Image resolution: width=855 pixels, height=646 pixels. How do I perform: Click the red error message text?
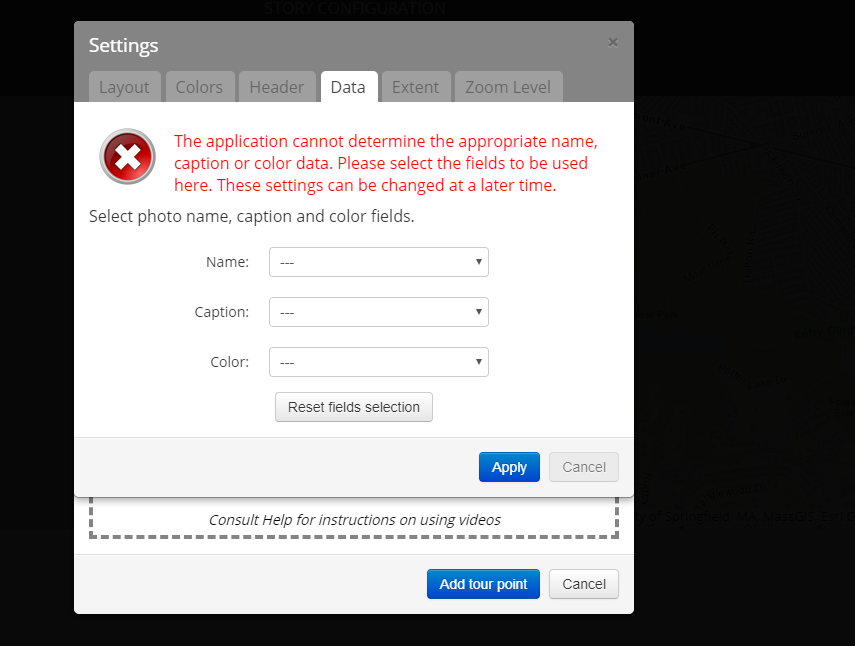click(386, 163)
